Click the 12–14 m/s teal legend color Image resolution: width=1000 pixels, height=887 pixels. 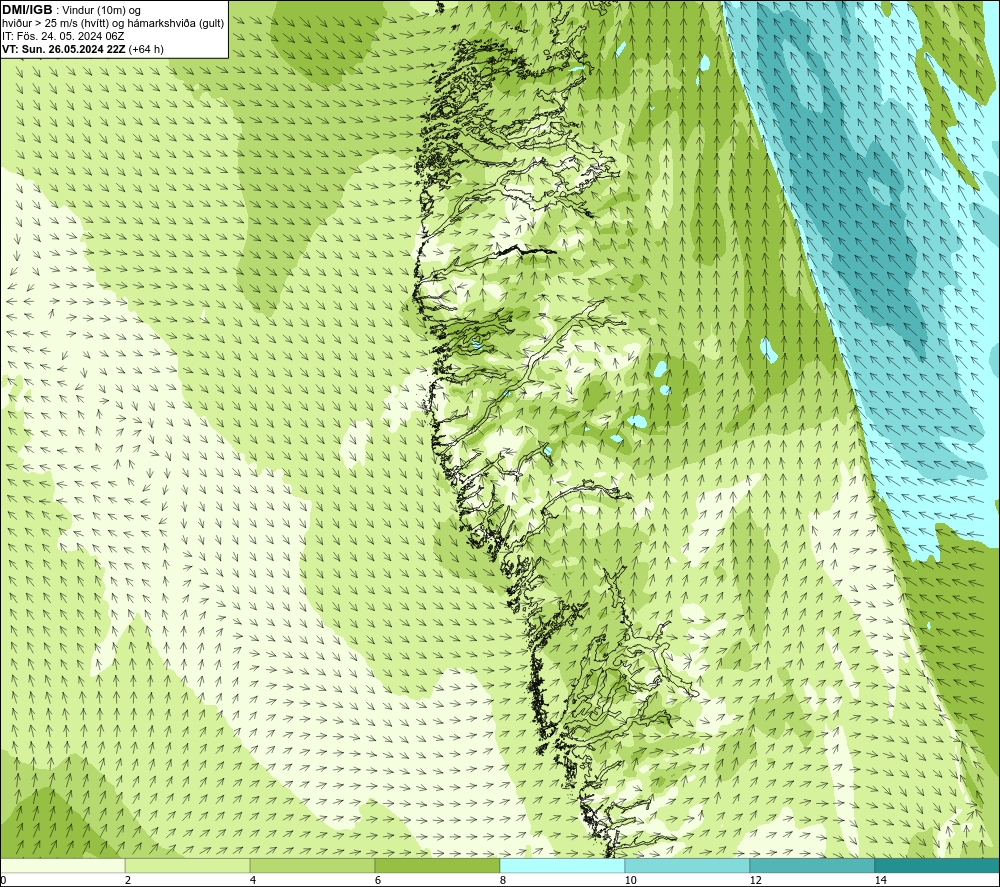(x=812, y=865)
